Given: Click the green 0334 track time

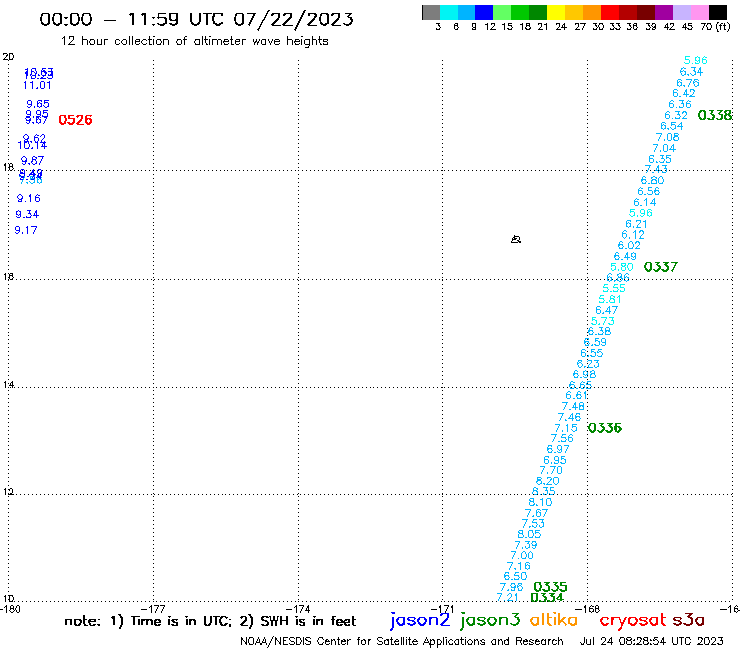Looking at the screenshot, I should click(x=547, y=598).
